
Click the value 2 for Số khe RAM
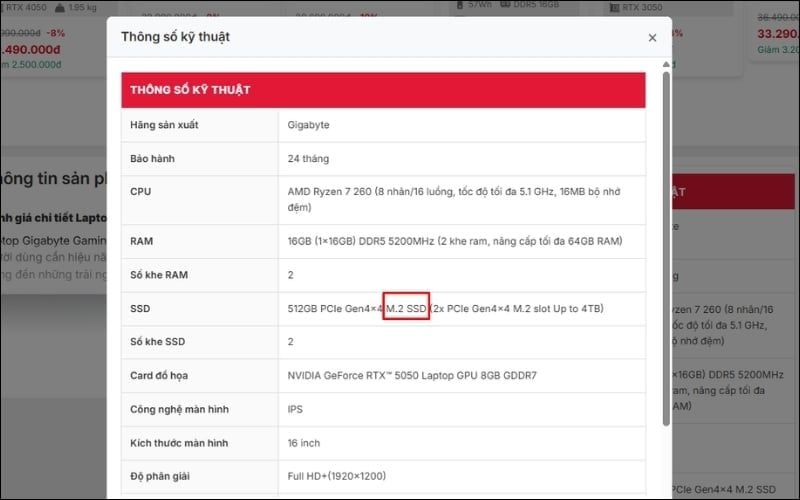click(x=290, y=275)
